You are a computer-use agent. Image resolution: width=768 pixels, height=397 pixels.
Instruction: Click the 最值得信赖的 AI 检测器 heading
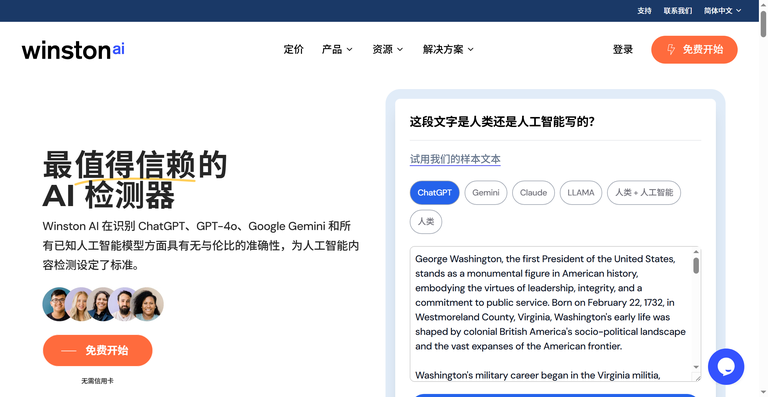click(135, 180)
